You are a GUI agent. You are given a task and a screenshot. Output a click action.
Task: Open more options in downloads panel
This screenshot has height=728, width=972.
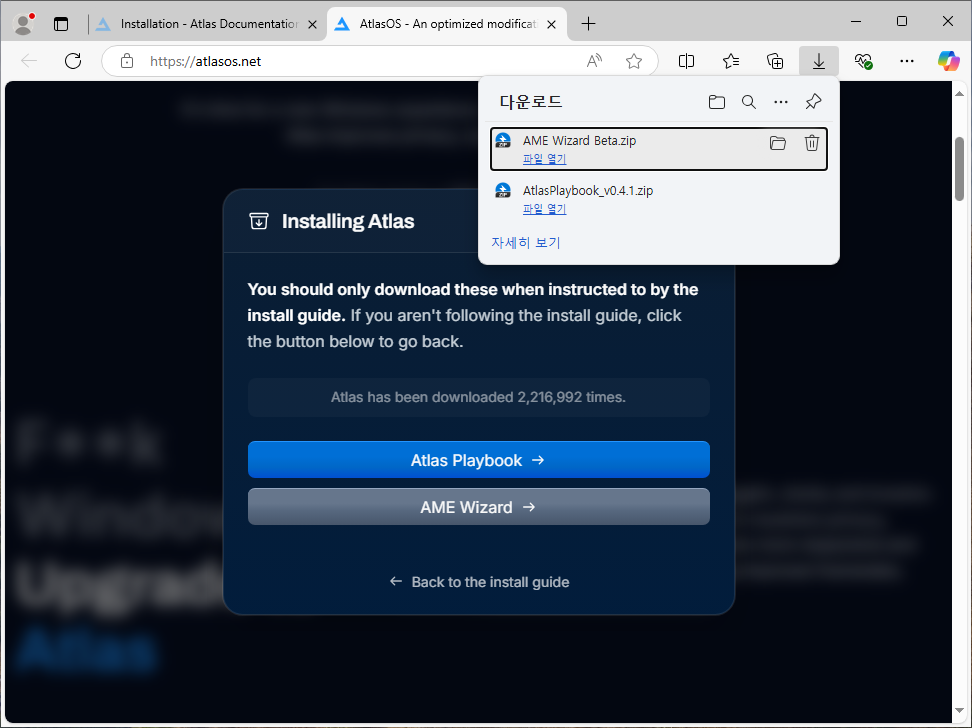click(x=781, y=102)
